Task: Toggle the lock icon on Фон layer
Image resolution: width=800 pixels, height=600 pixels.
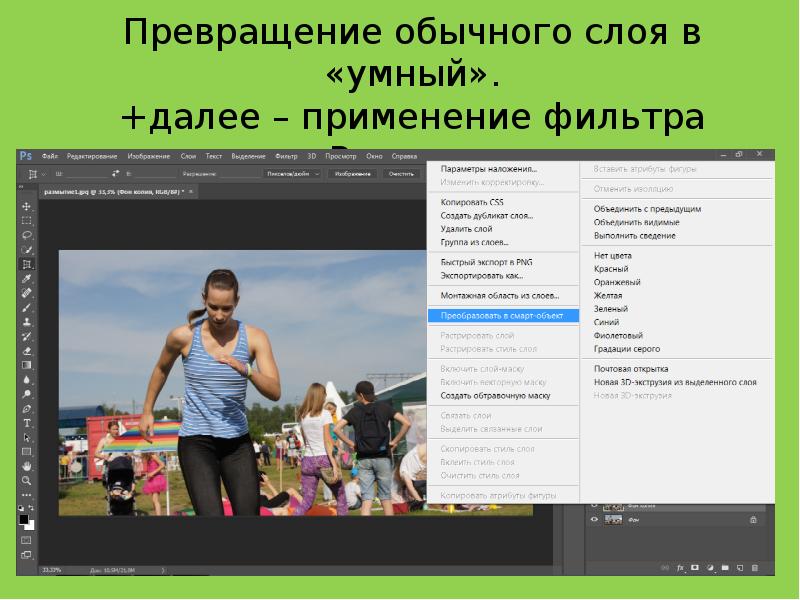Action: [752, 520]
